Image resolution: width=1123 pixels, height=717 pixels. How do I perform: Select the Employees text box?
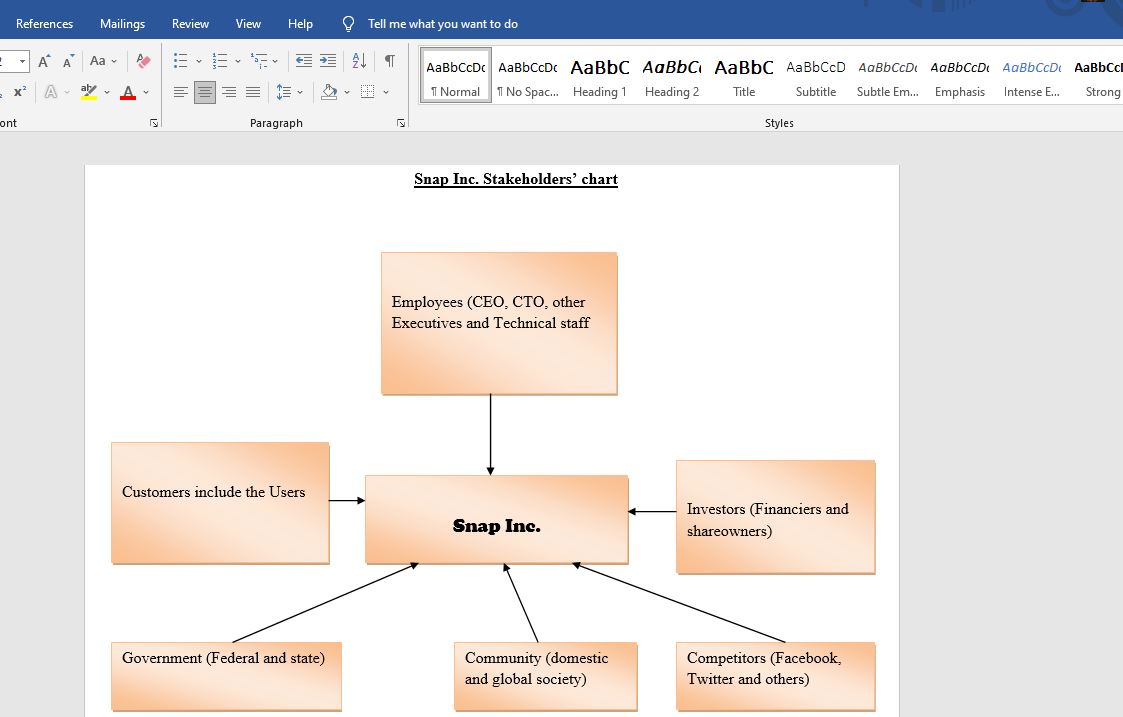[499, 323]
